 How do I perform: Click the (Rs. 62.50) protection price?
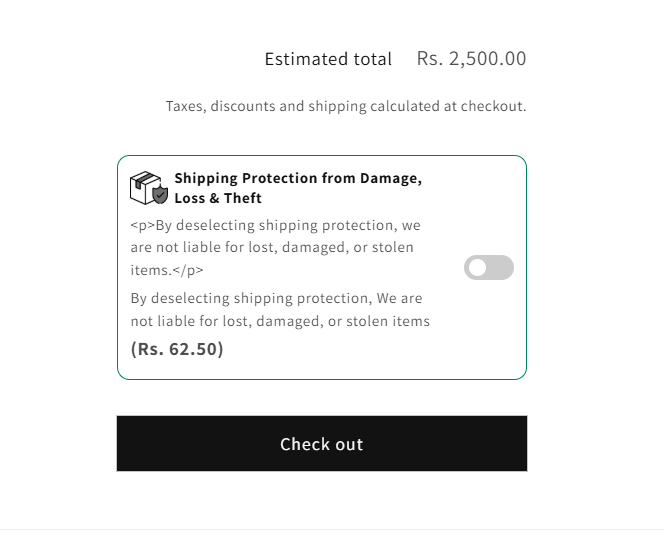(177, 349)
